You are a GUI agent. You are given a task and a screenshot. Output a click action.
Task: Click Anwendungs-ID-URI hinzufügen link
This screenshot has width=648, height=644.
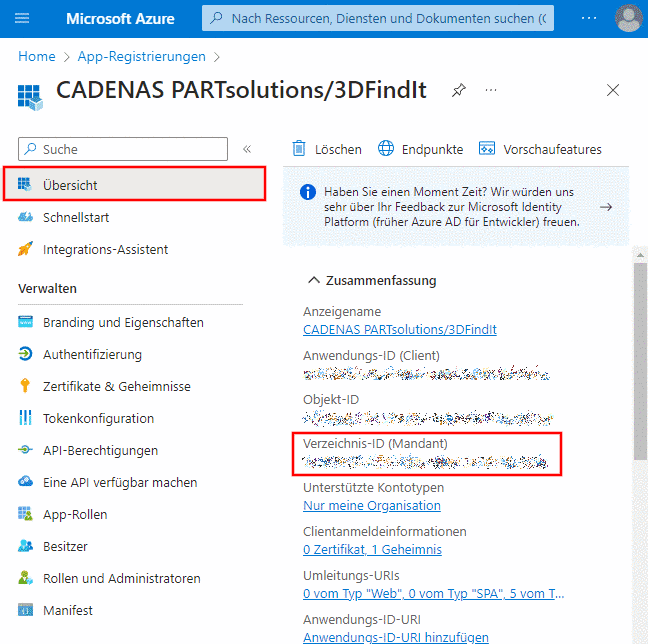(395, 637)
